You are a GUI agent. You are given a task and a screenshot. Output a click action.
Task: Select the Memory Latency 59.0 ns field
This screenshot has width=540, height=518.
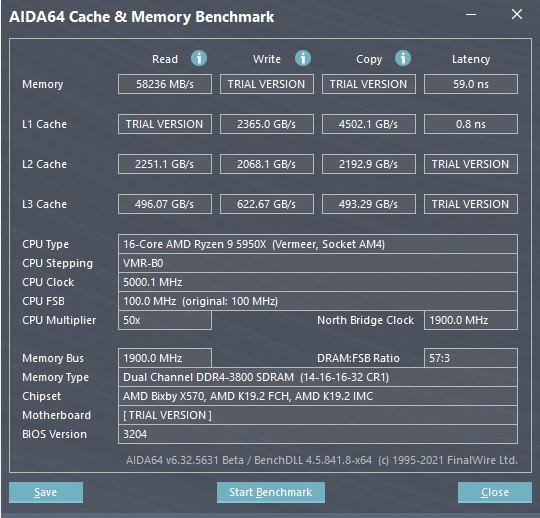[x=470, y=84]
